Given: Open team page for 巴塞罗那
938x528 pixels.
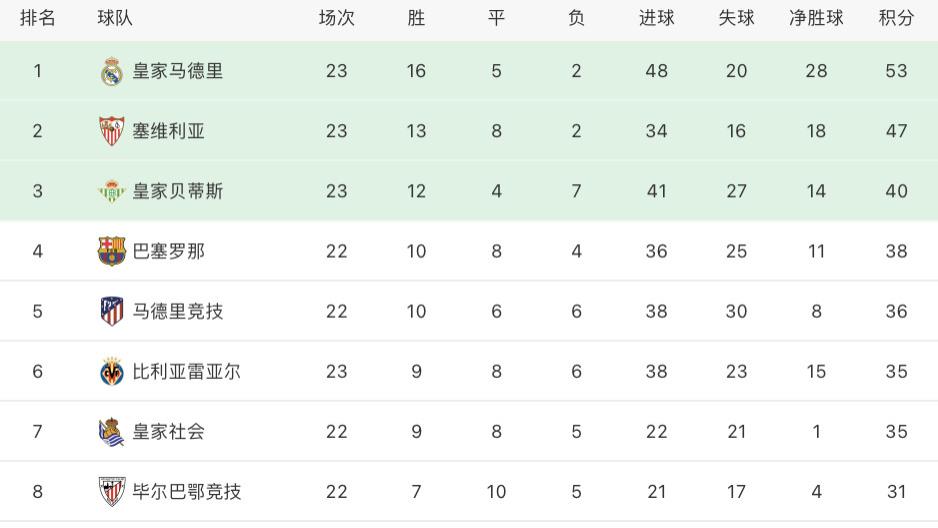Looking at the screenshot, I should (169, 251).
